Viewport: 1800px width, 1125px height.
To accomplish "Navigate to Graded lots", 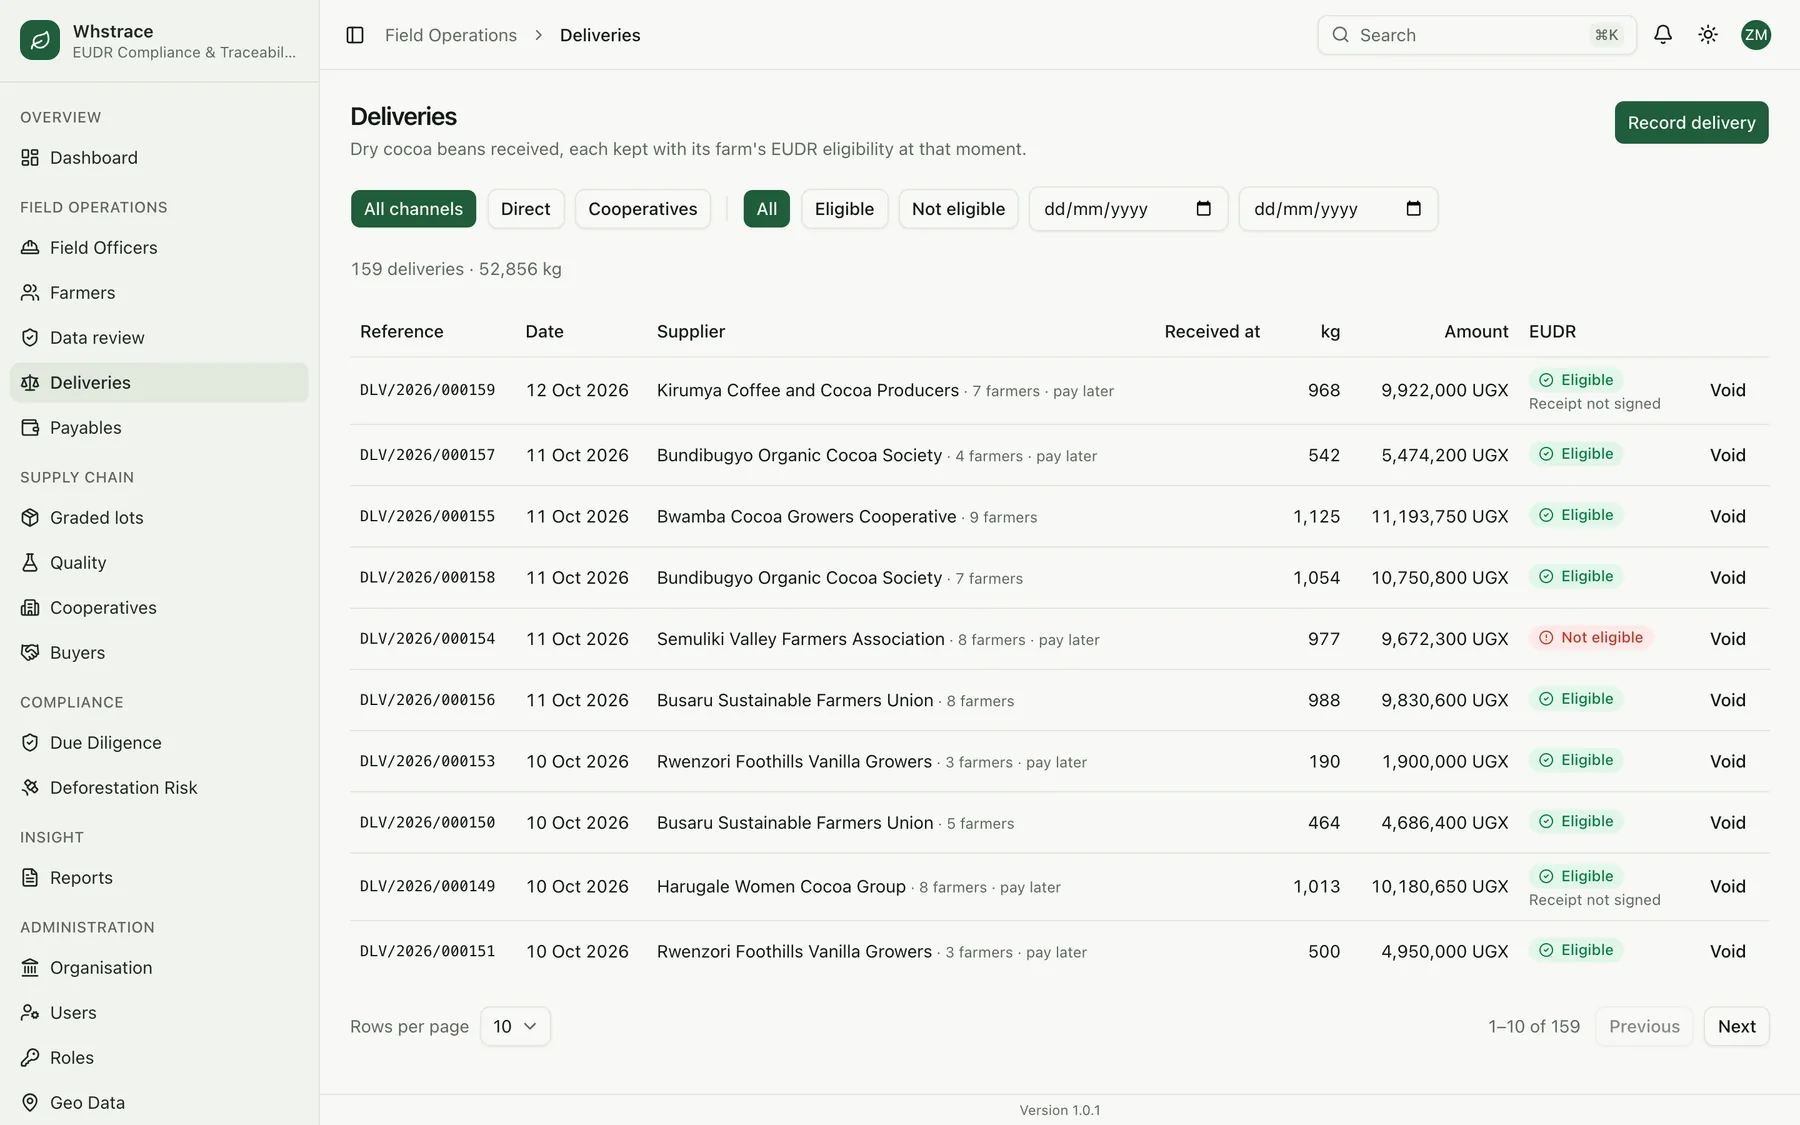I will (x=159, y=518).
